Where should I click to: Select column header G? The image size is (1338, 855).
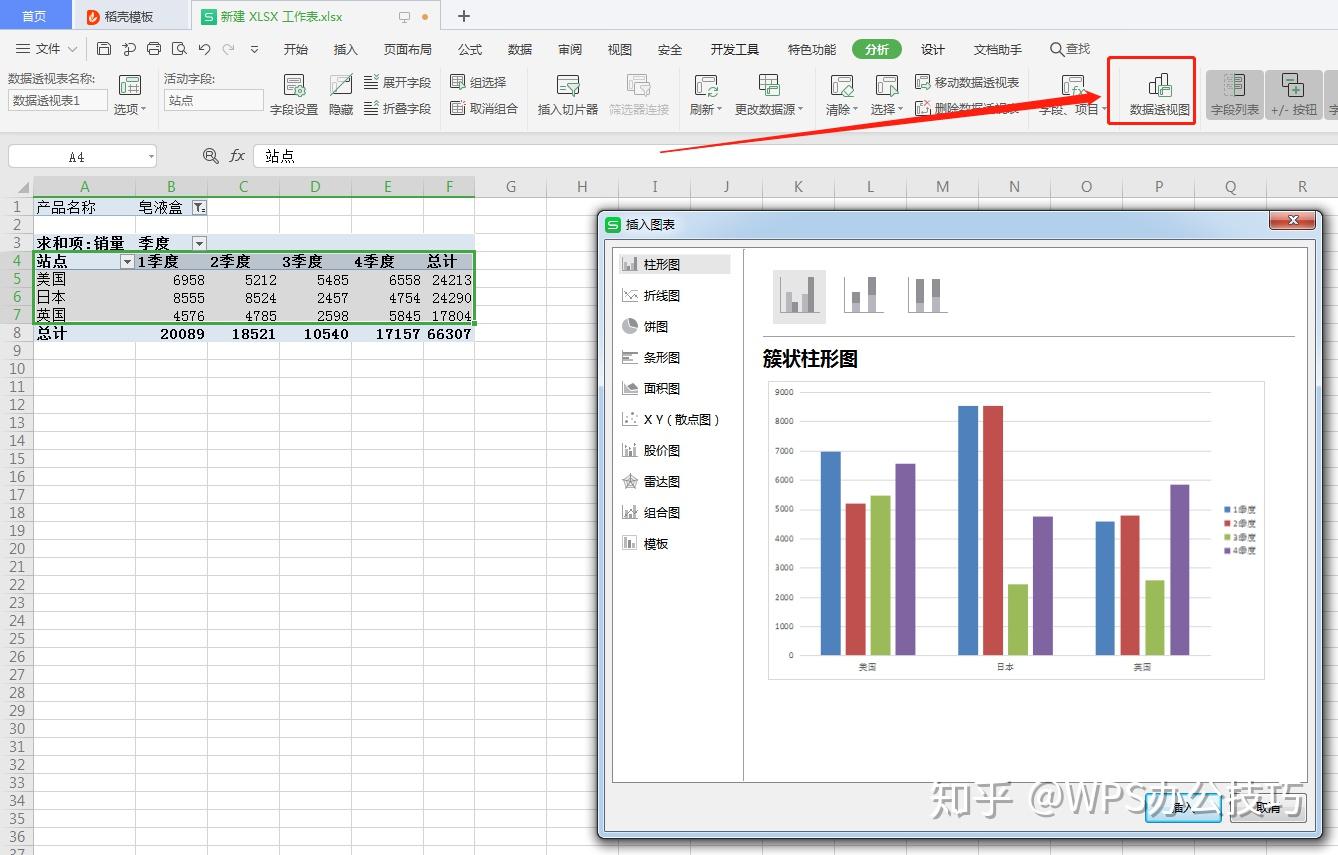[x=511, y=187]
